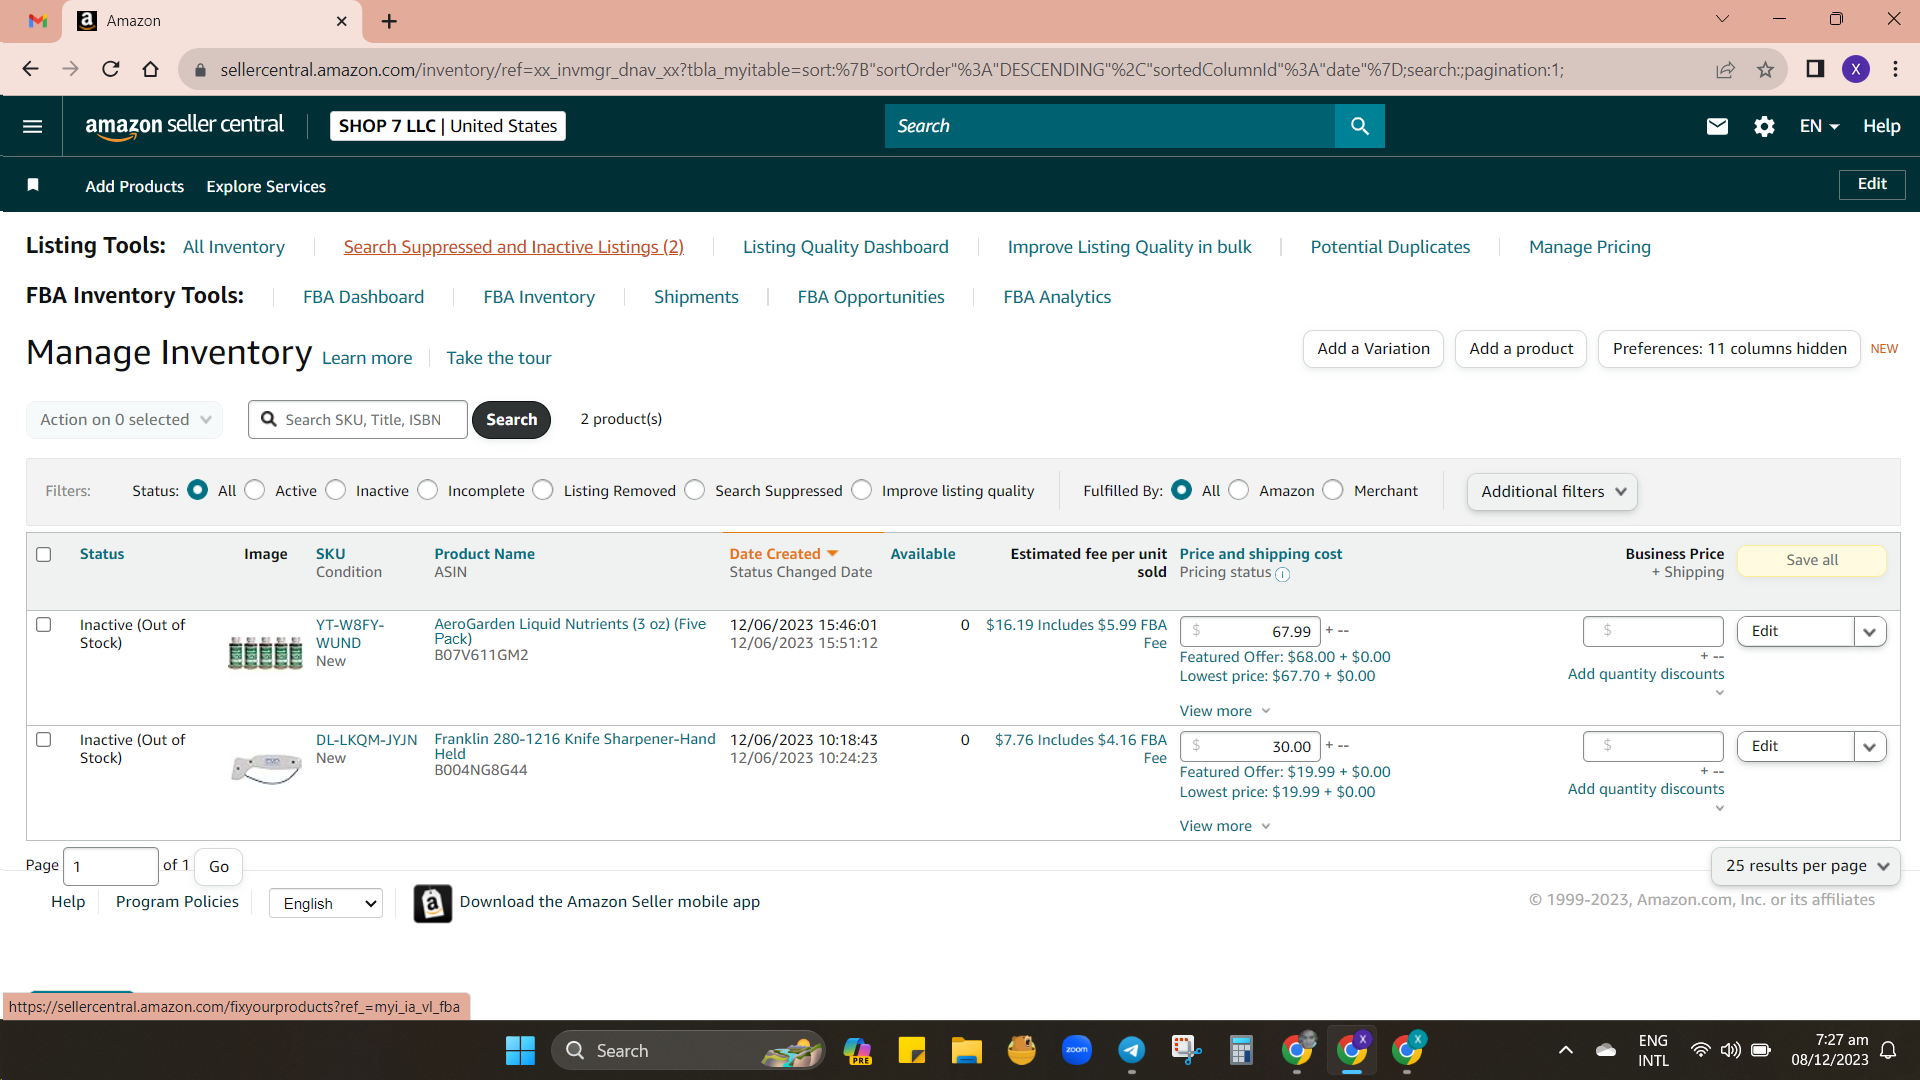The width and height of the screenshot is (1920, 1080).
Task: Open Edit dropdown arrow for AeroGarden row
Action: click(1870, 632)
